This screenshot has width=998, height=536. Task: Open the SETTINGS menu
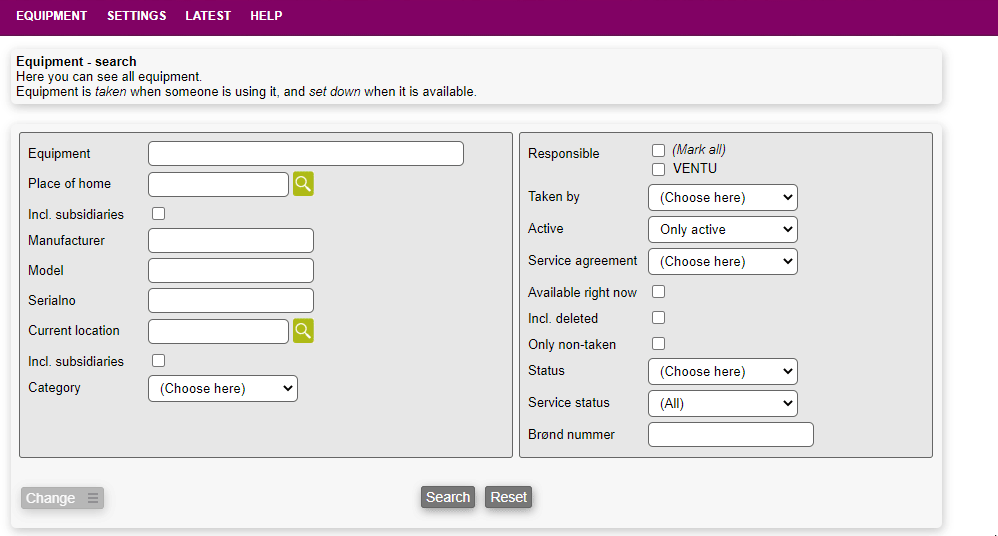137,16
